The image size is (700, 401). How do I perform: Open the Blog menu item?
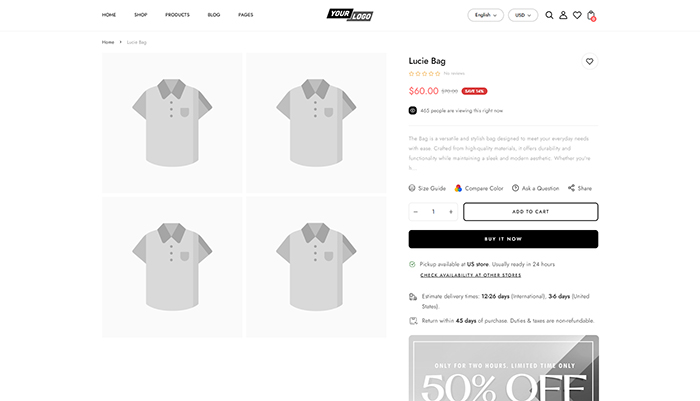[x=214, y=15]
